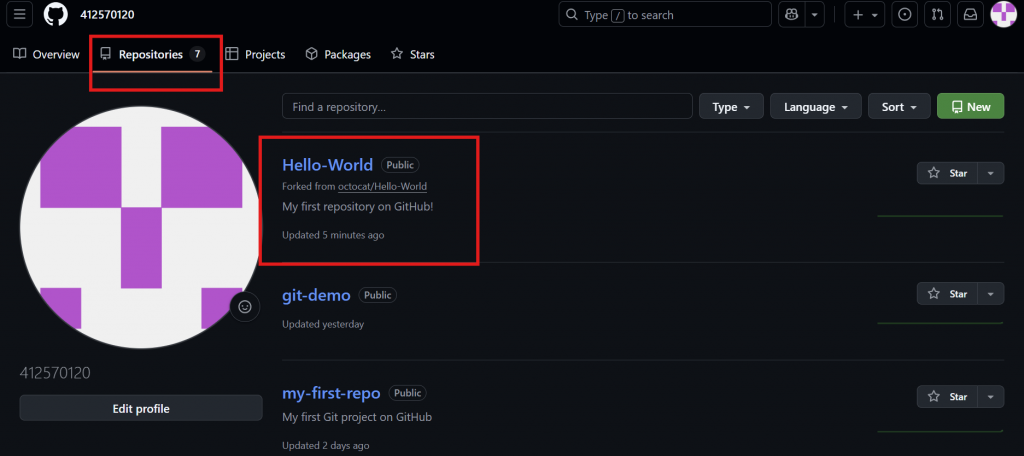The width and height of the screenshot is (1024, 456).
Task: Click the large profile avatar image
Action: [141, 227]
